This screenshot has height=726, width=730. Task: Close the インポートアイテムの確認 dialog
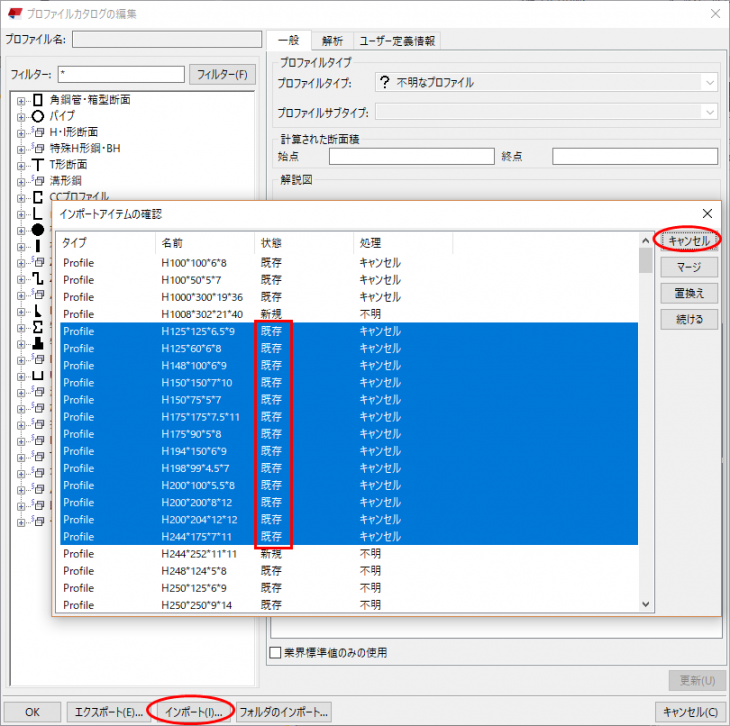click(x=707, y=213)
